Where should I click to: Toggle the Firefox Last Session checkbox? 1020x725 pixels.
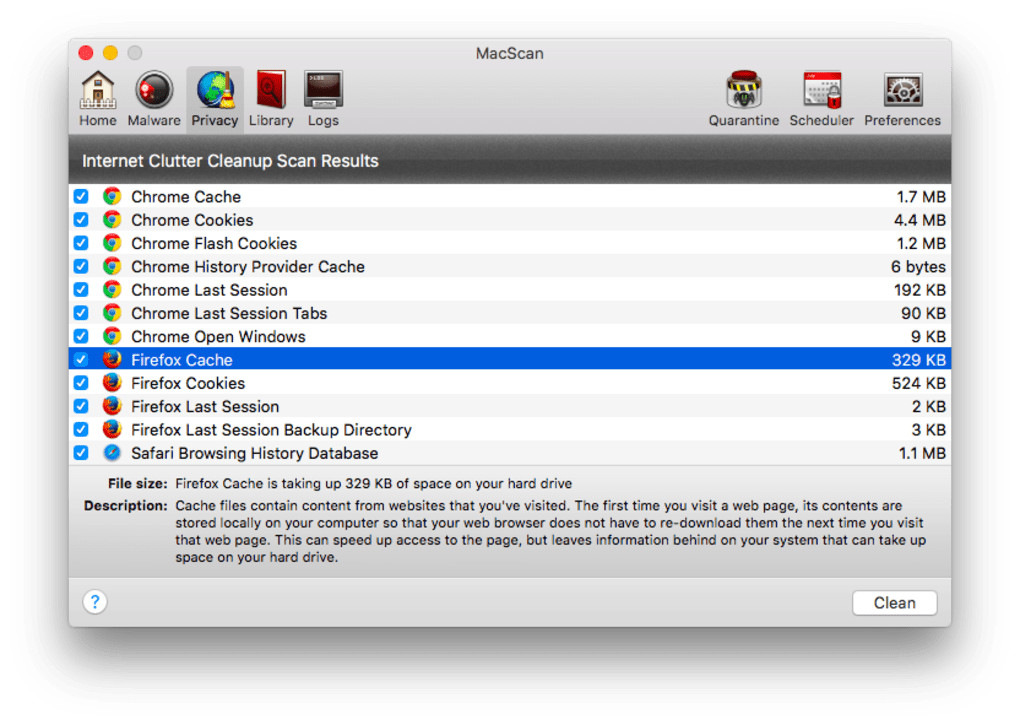click(81, 406)
